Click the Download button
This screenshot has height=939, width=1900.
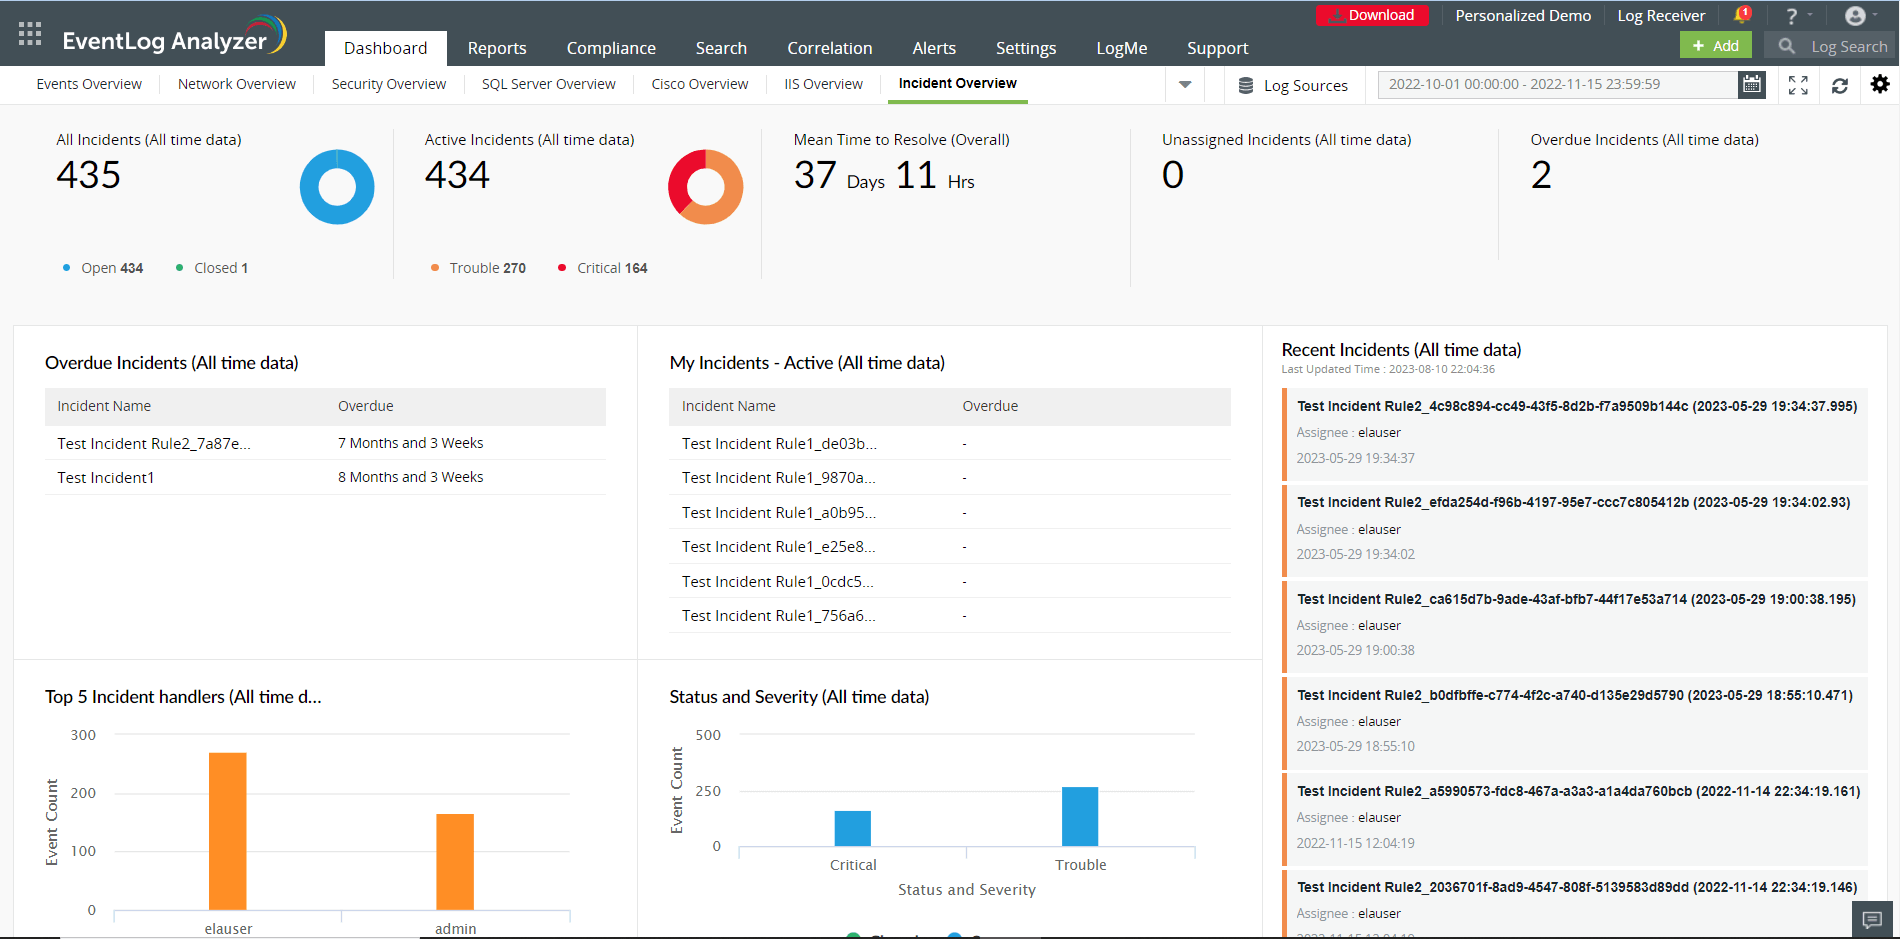(x=1372, y=15)
